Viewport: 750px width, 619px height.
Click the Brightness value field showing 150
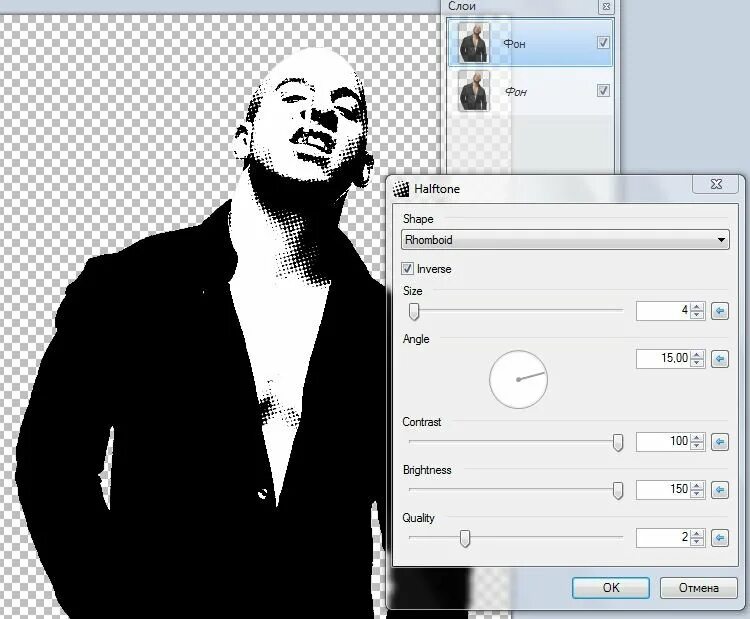[x=664, y=490]
